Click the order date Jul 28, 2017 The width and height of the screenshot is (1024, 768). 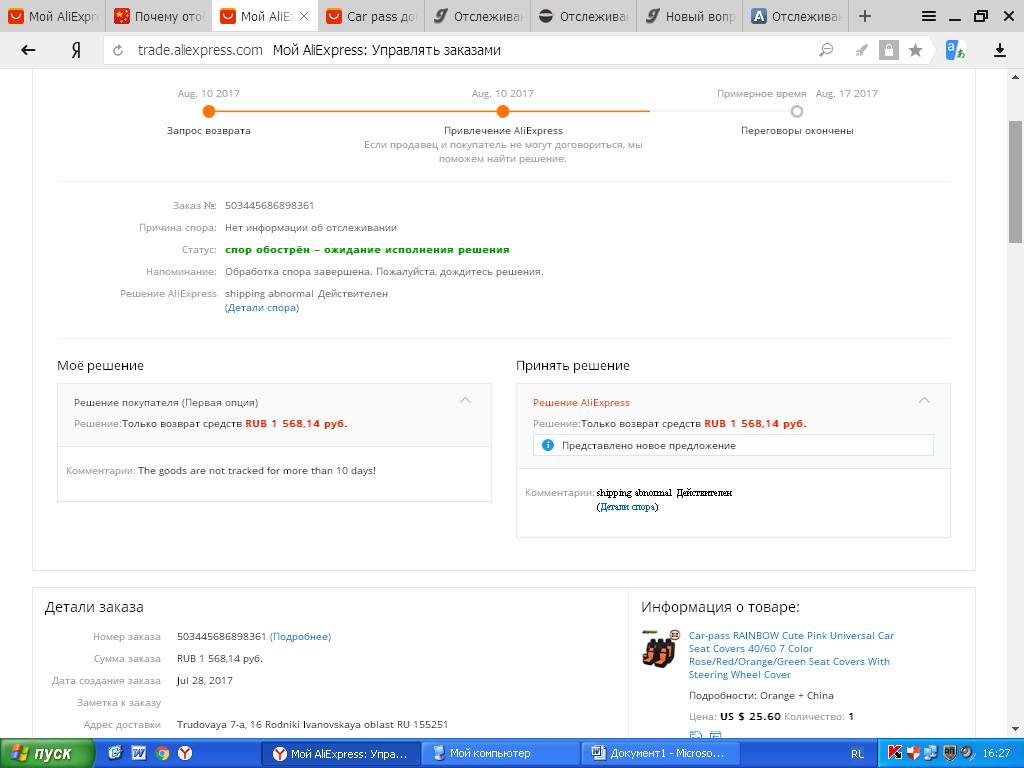204,681
